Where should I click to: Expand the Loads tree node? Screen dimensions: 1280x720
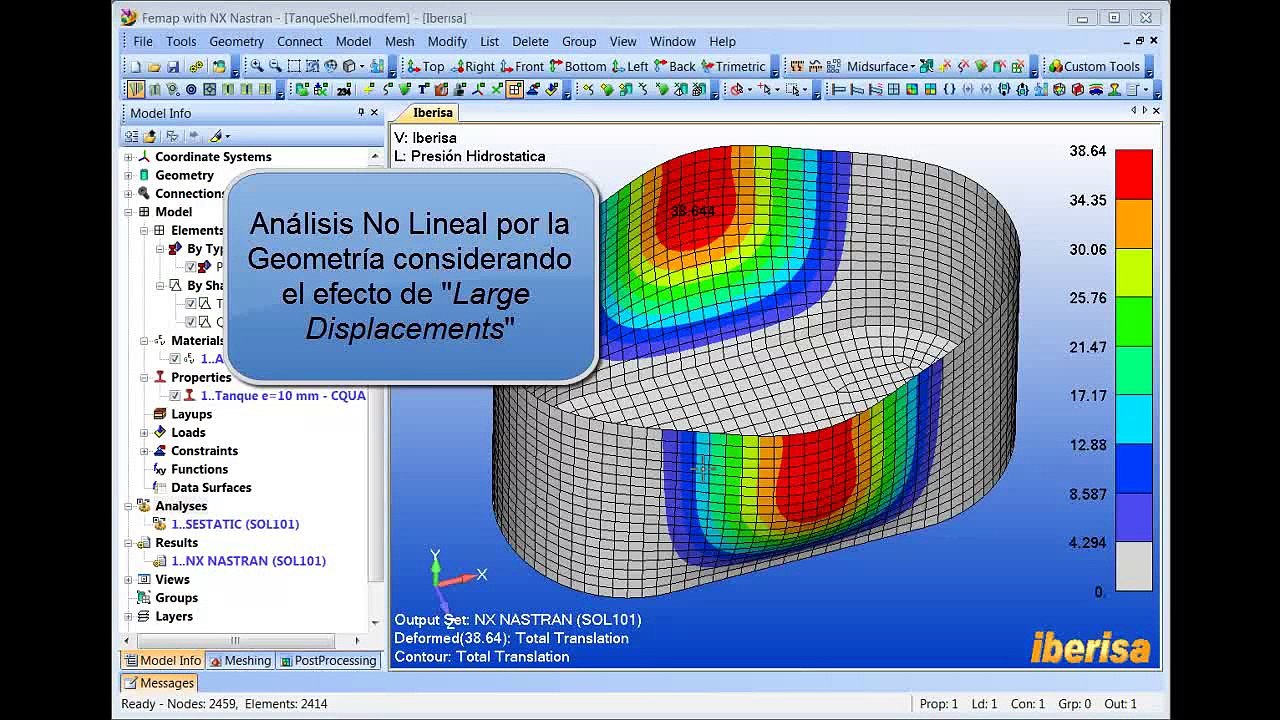144,433
